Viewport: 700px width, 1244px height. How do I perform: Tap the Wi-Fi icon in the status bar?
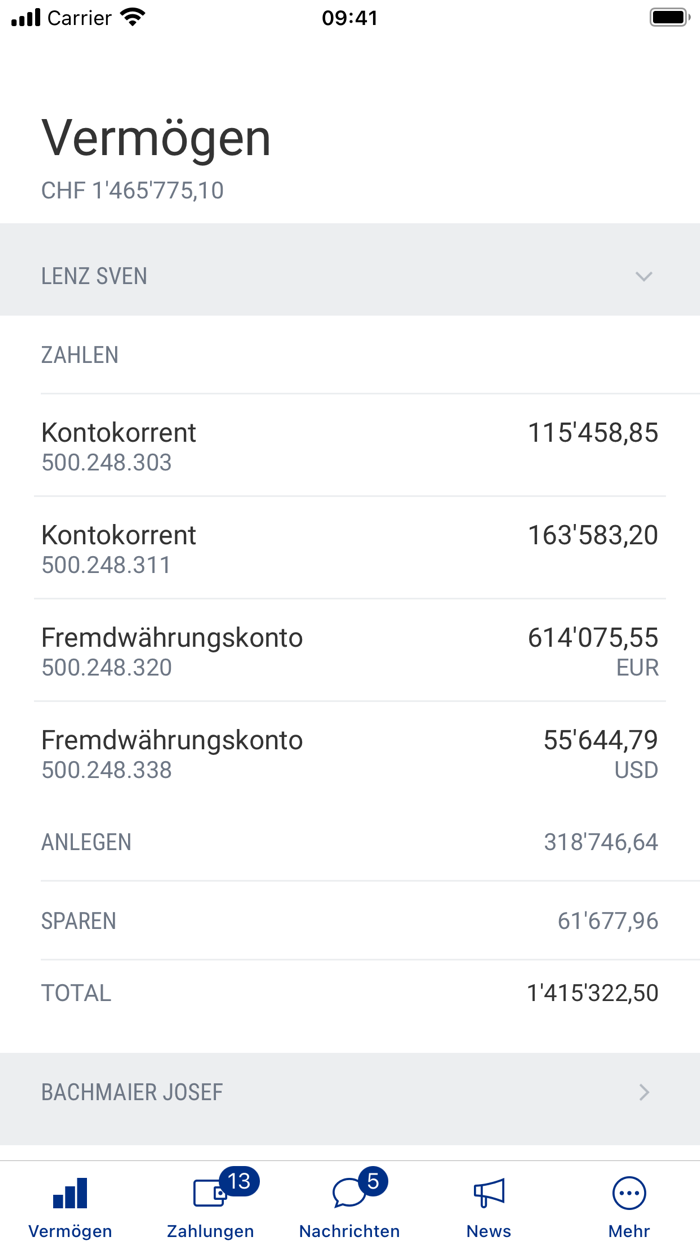coord(135,16)
